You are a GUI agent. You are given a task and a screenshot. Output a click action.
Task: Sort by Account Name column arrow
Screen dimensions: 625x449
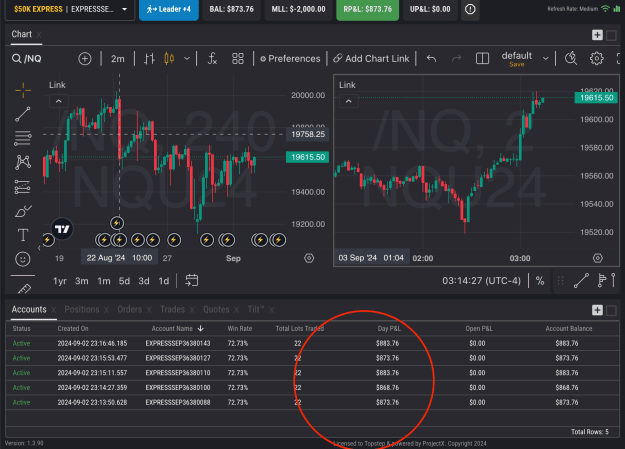[x=200, y=328]
